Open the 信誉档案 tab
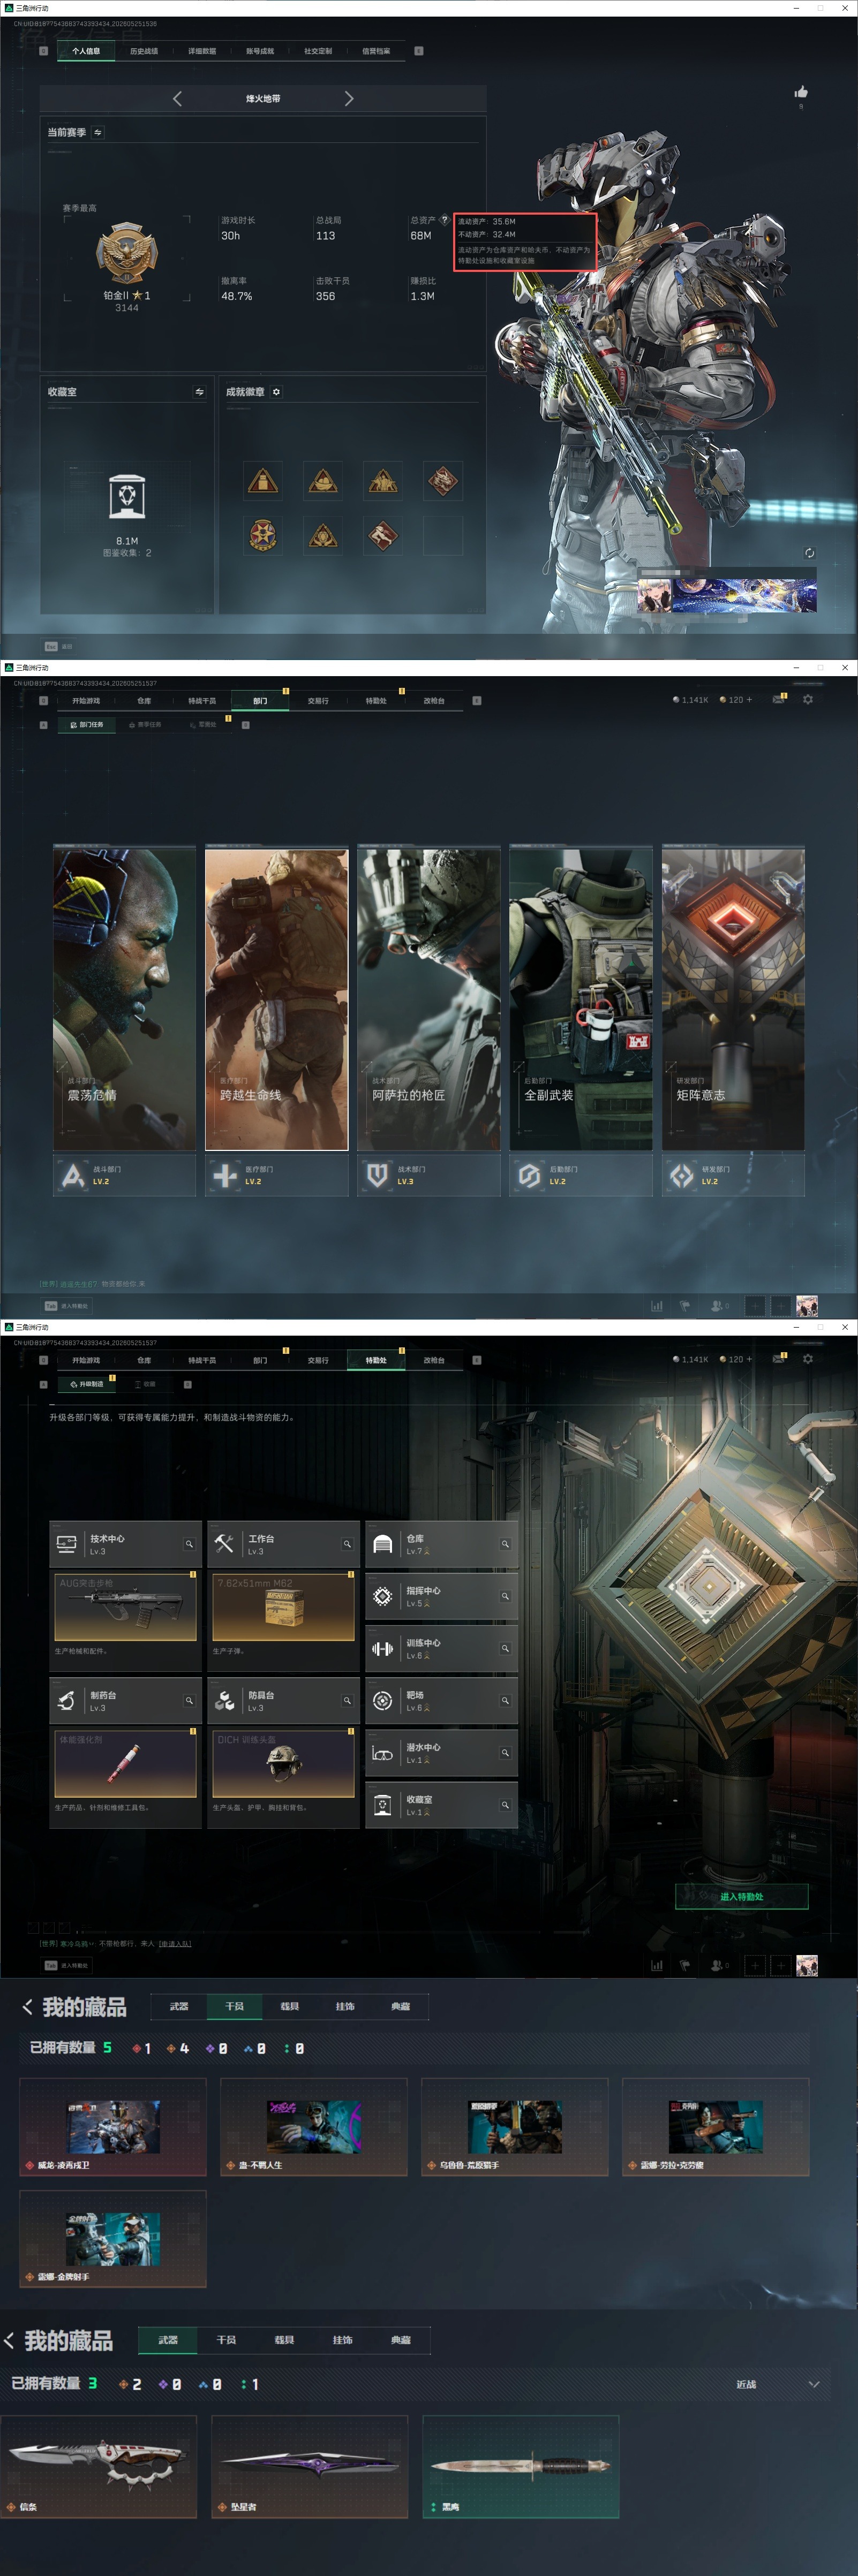The width and height of the screenshot is (858, 2576). point(376,51)
